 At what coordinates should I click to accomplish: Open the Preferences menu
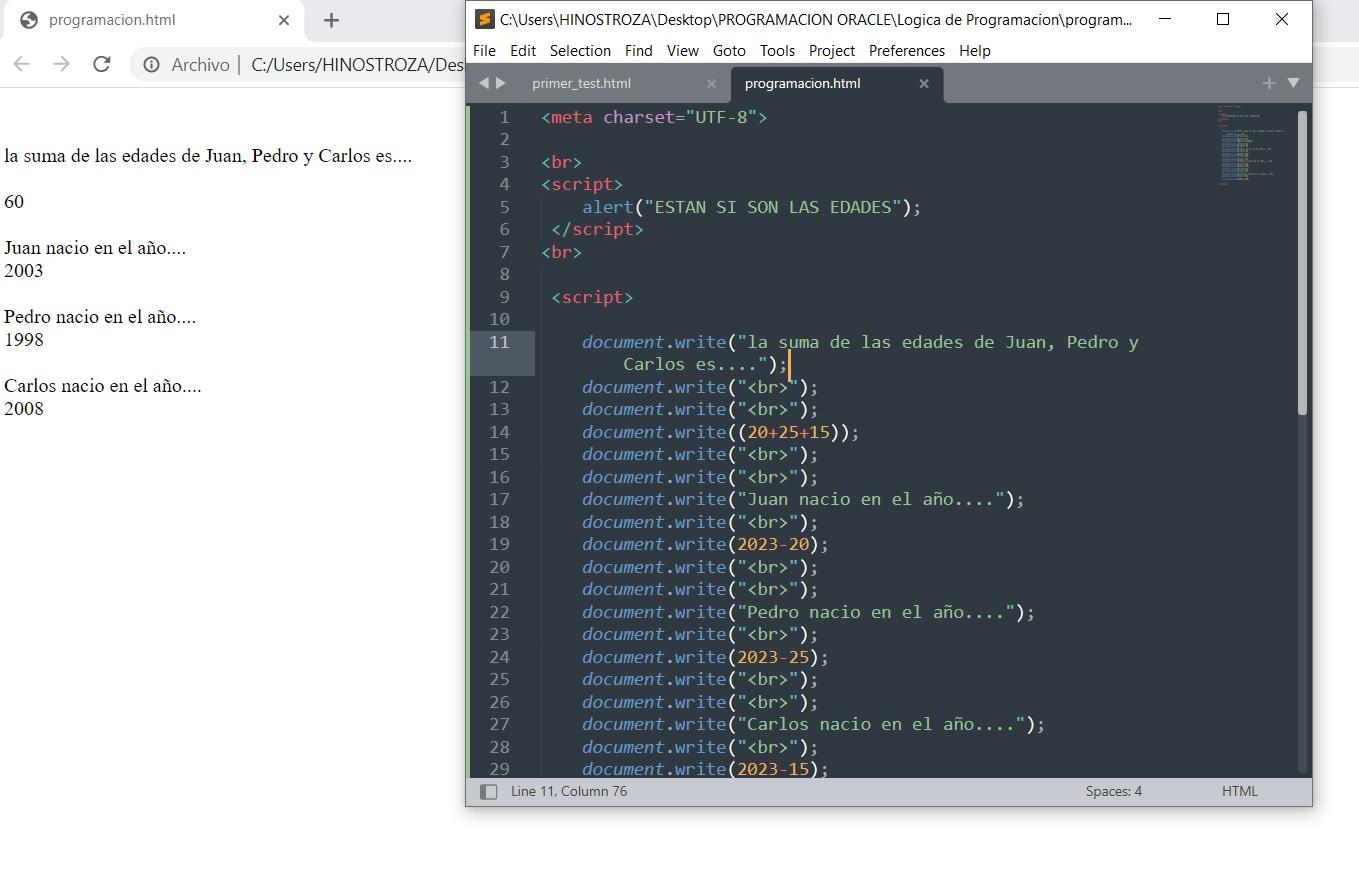pyautogui.click(x=907, y=50)
